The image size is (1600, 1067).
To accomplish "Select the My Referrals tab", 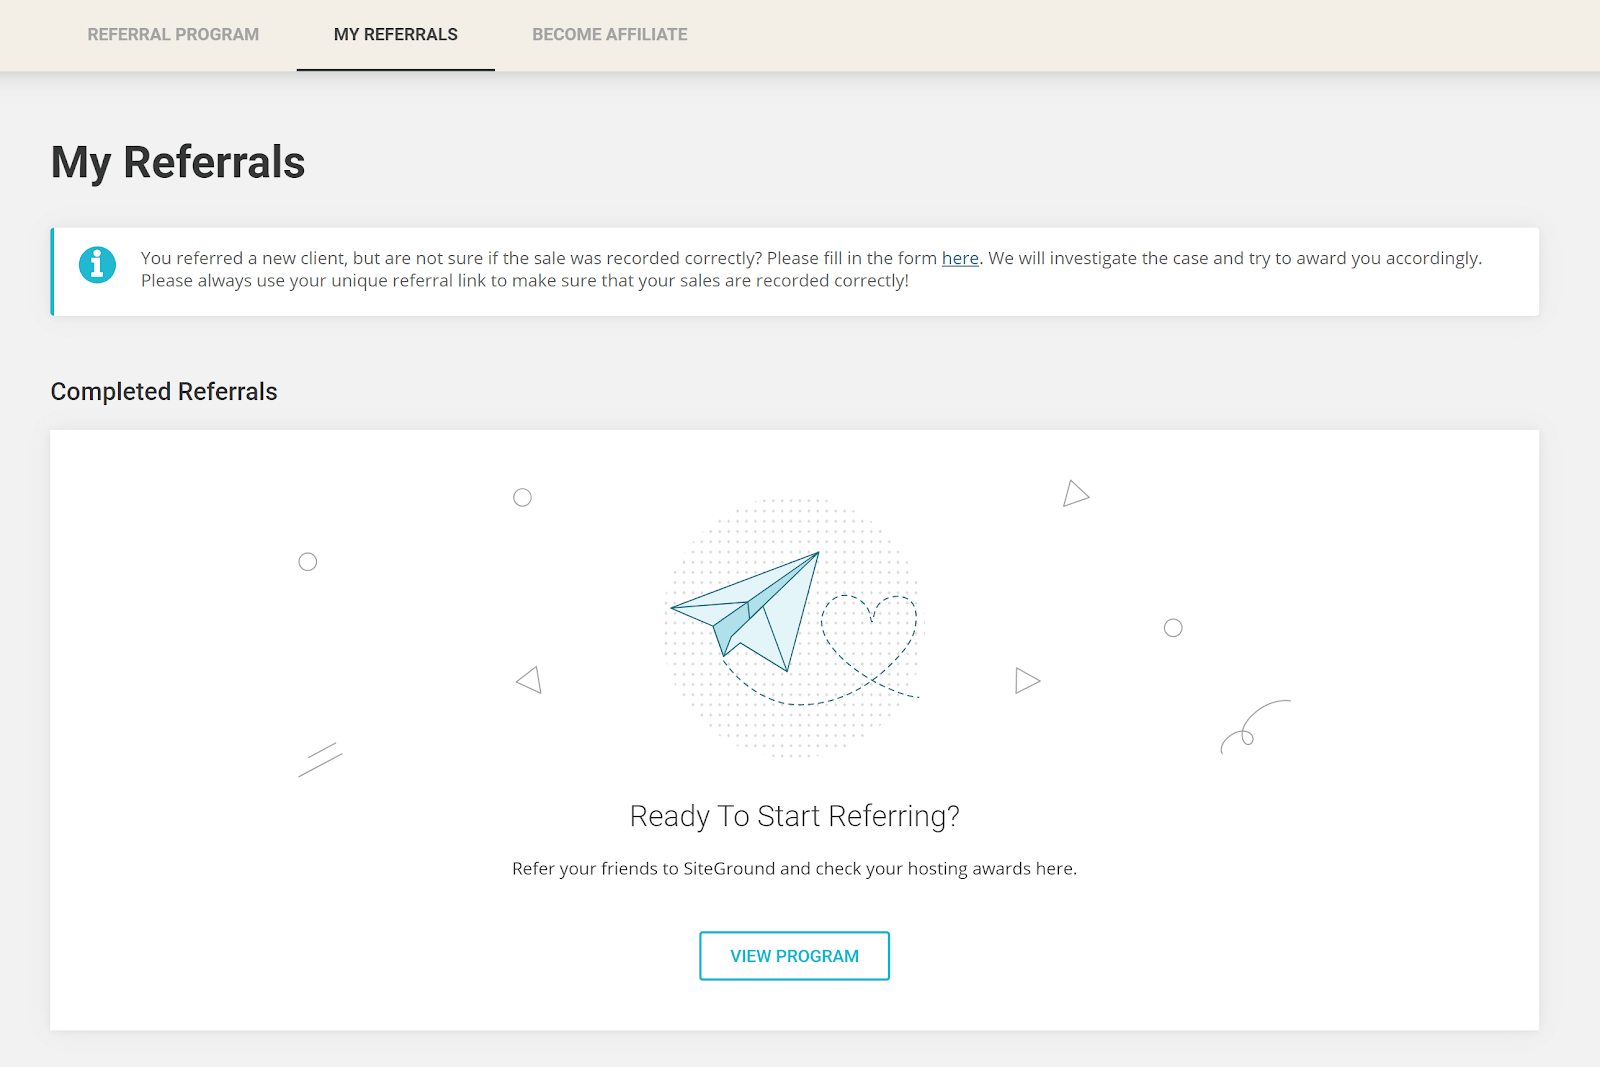I will 396,34.
